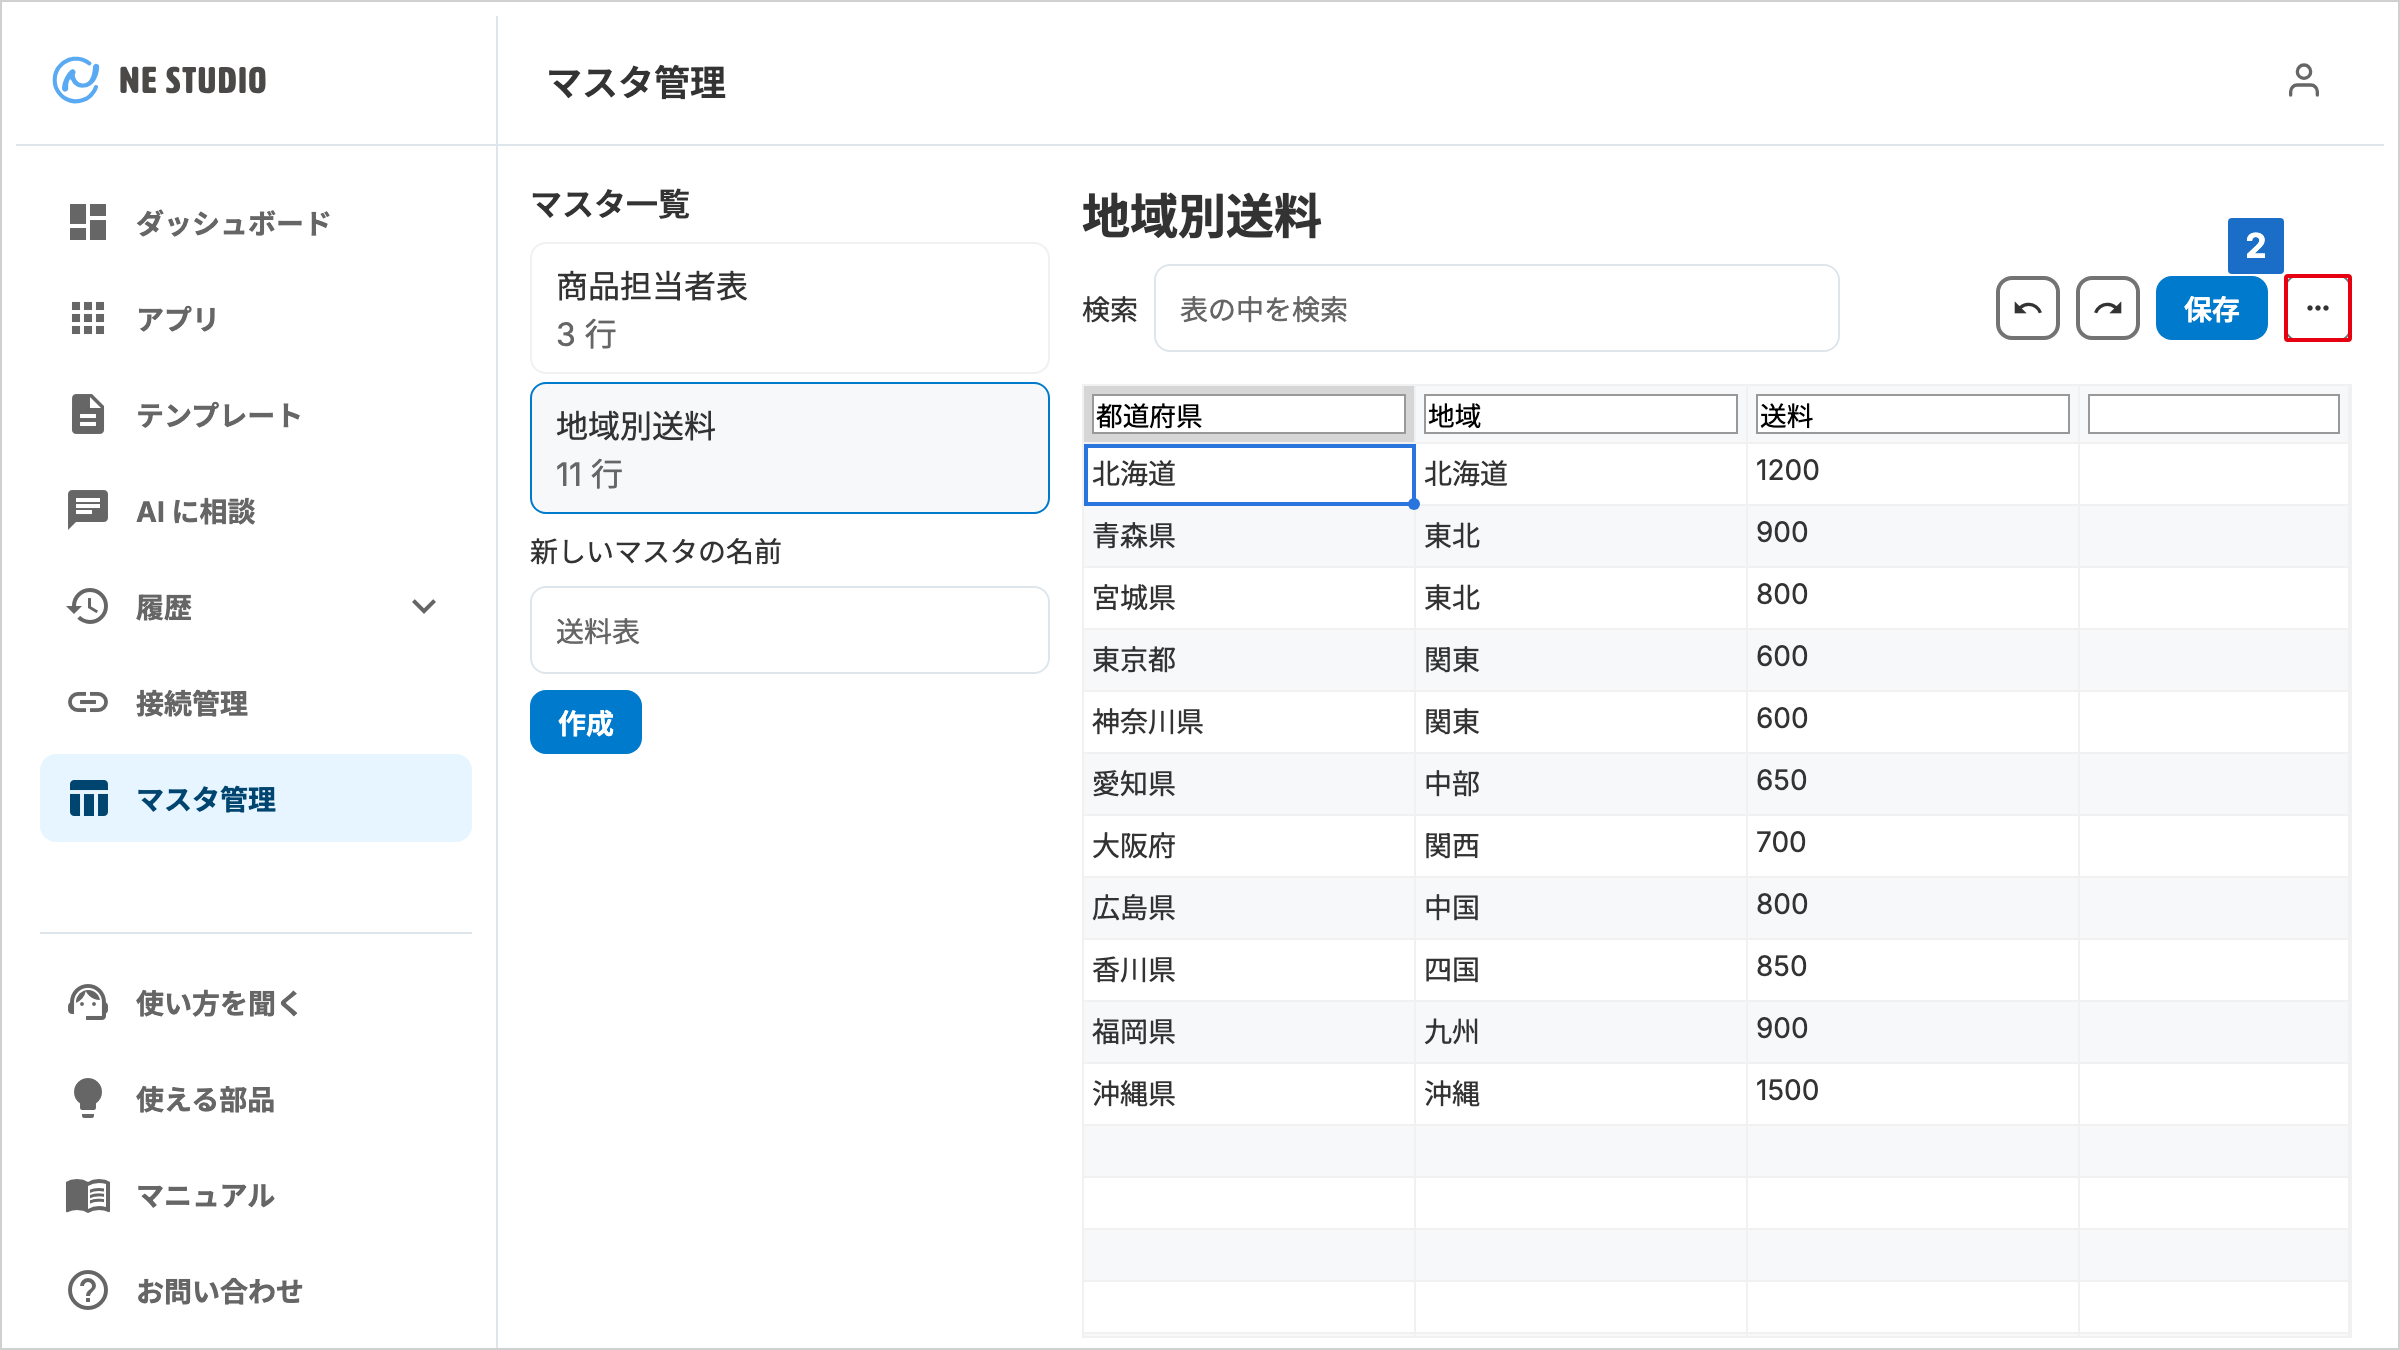Click the NE STUDIO logo
The width and height of the screenshot is (2400, 1350).
pos(160,80)
